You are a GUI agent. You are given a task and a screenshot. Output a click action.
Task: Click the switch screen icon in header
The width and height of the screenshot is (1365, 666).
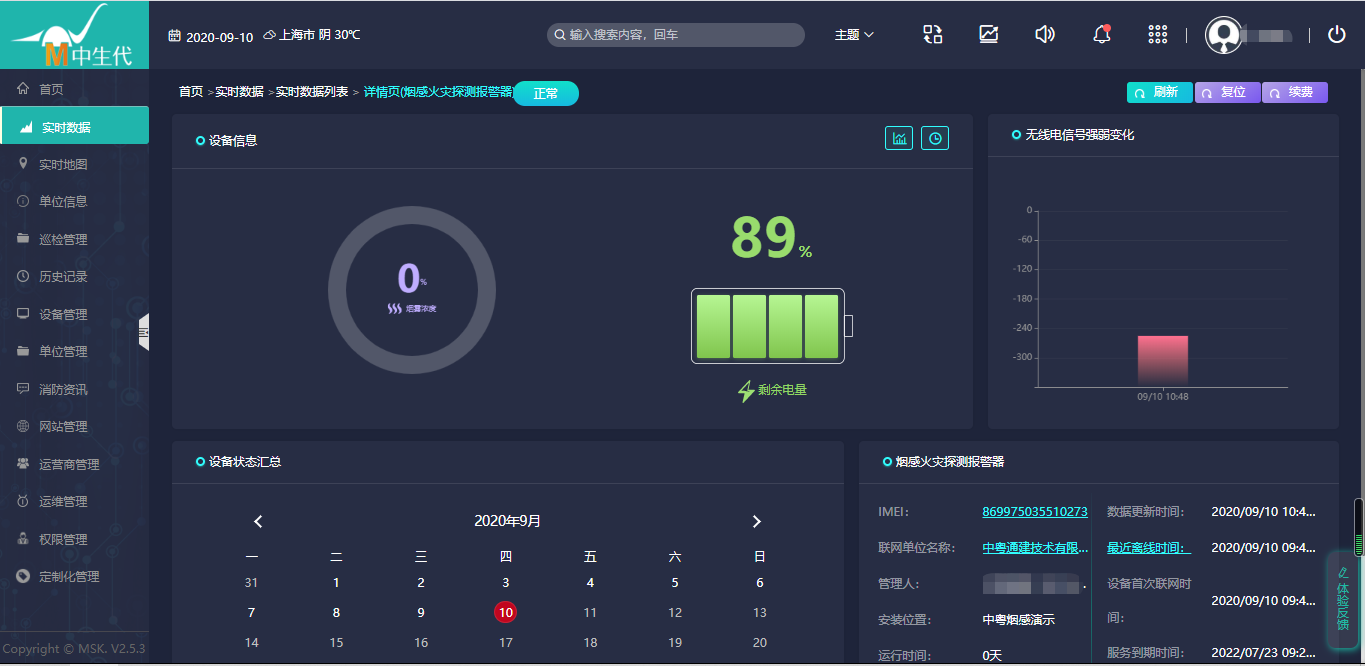[x=932, y=35]
